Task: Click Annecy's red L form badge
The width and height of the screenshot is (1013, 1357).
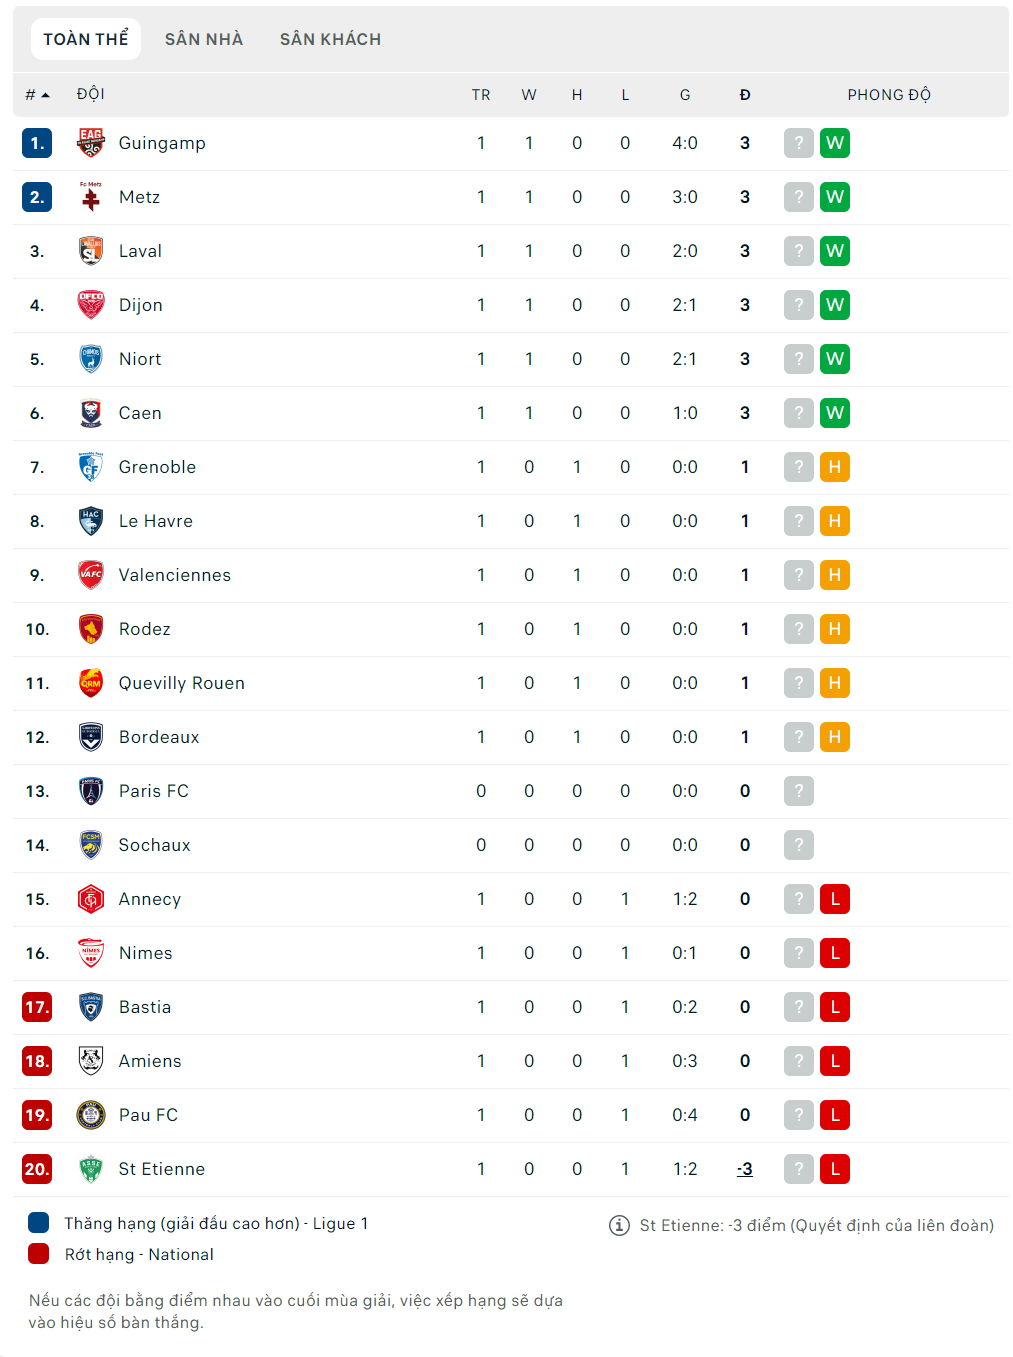Action: (x=834, y=899)
